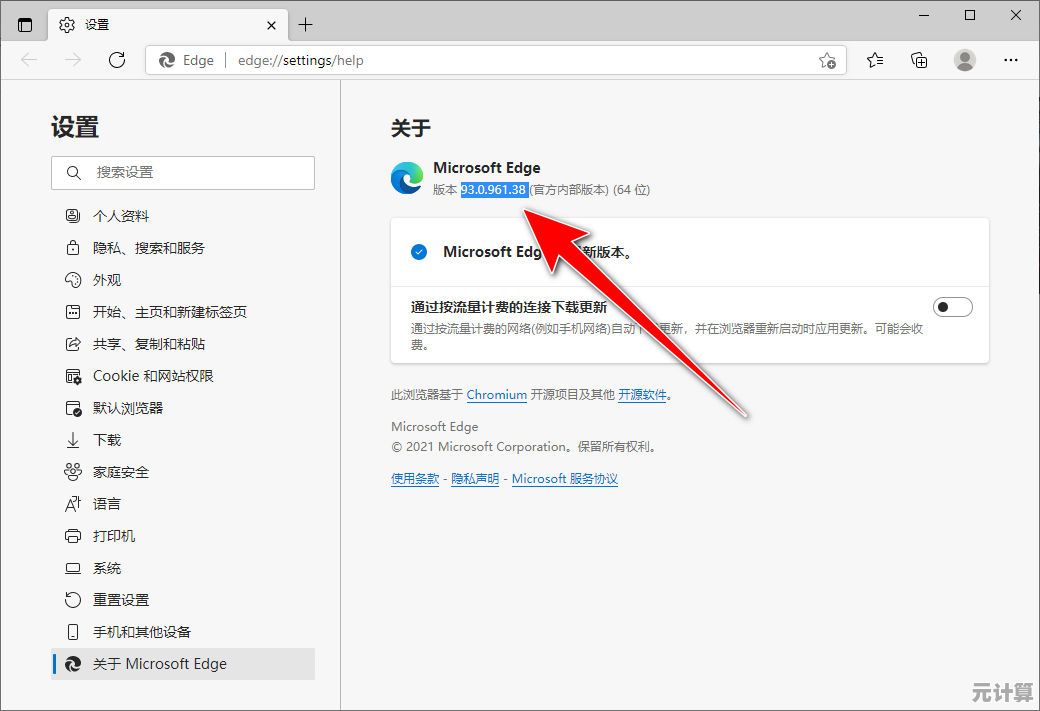Open Microsoft 服务协议 link
The width and height of the screenshot is (1040, 711).
[564, 479]
